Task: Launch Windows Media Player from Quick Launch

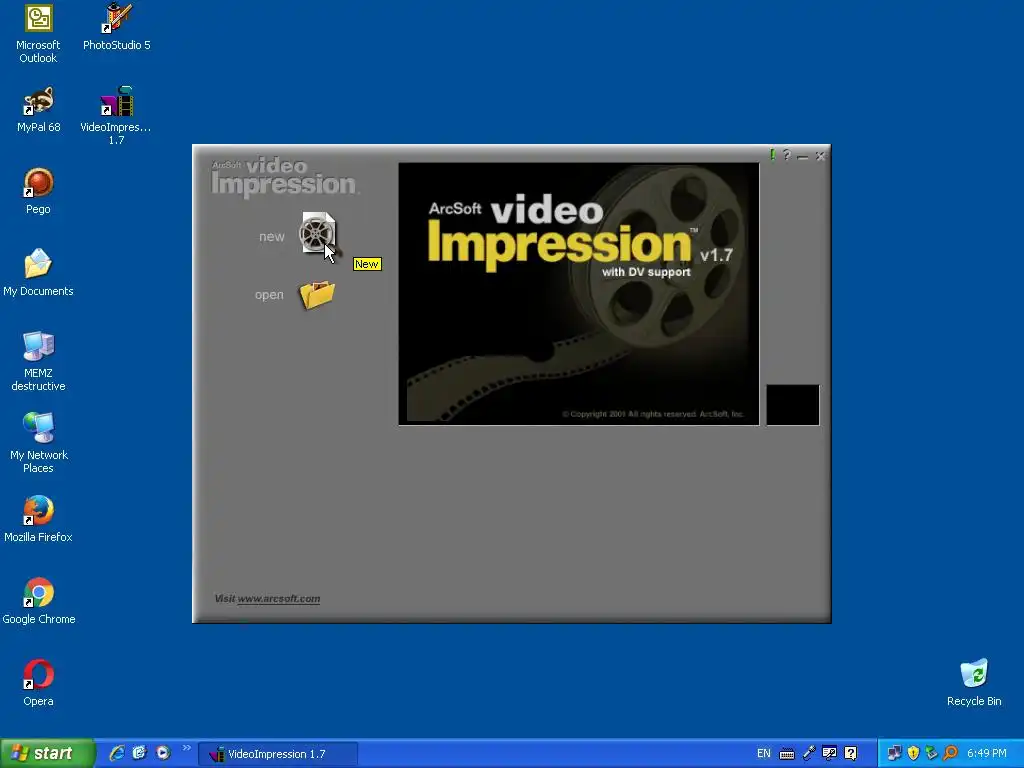Action: pyautogui.click(x=163, y=753)
